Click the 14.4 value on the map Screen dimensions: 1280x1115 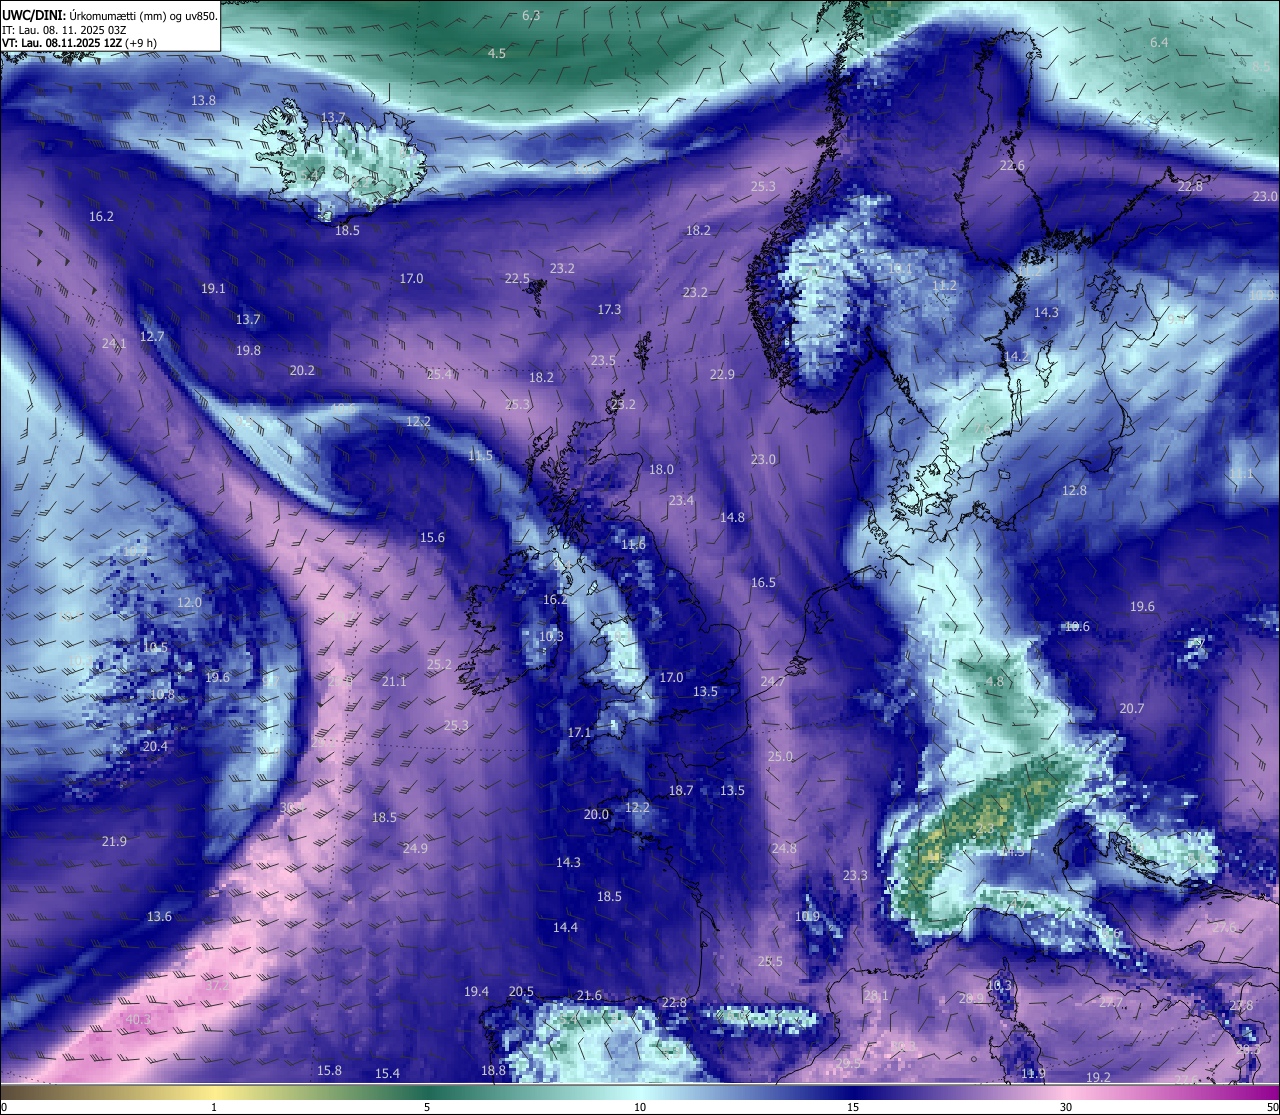[x=565, y=927]
